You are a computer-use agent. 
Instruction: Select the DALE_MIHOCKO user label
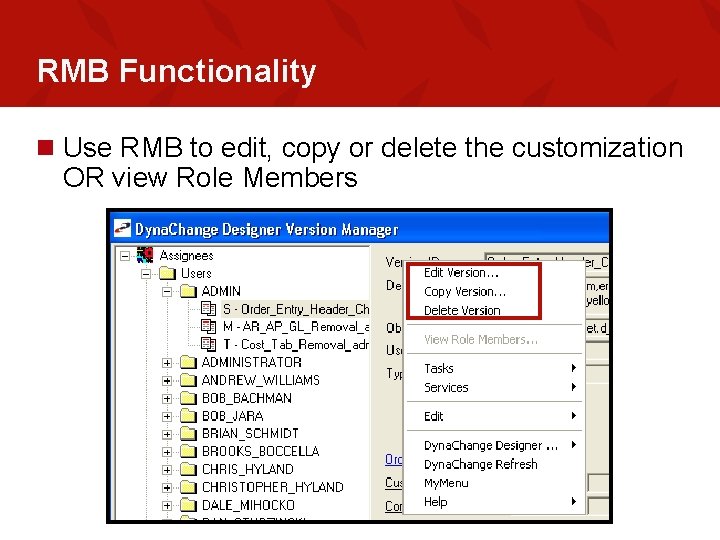tap(248, 505)
